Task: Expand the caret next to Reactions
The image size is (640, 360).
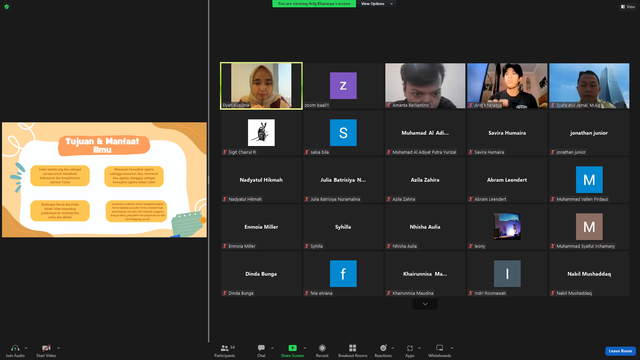Action: click(393, 348)
